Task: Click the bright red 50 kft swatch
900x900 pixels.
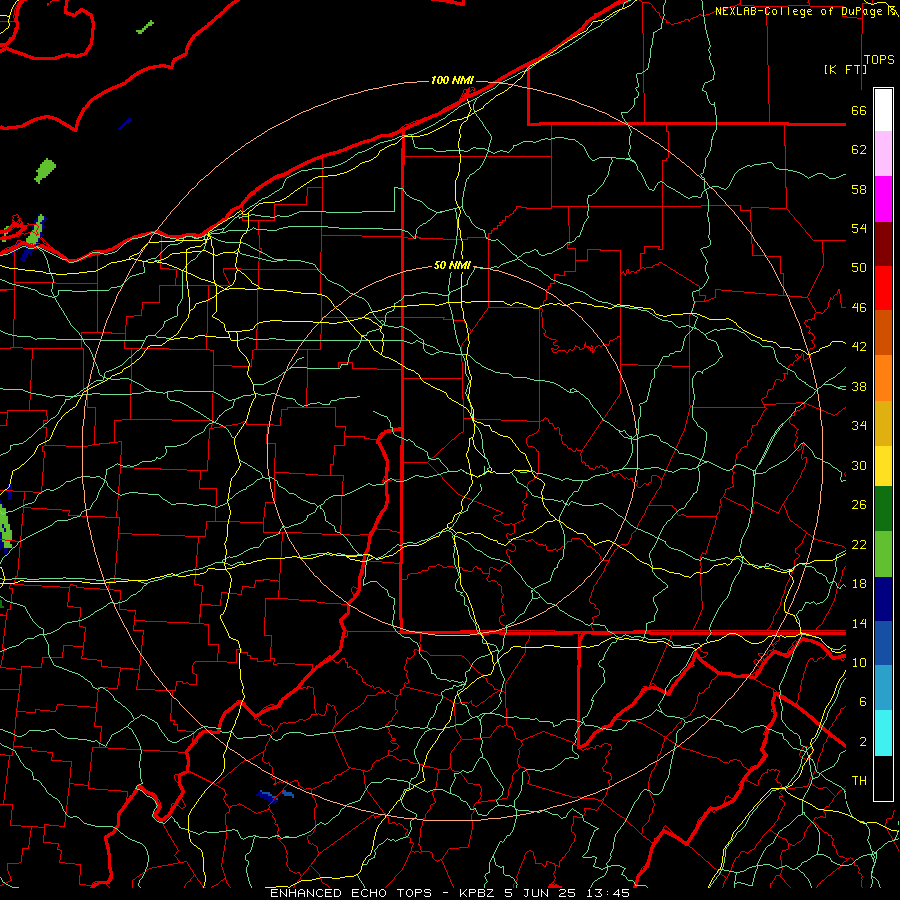Action: (x=883, y=288)
